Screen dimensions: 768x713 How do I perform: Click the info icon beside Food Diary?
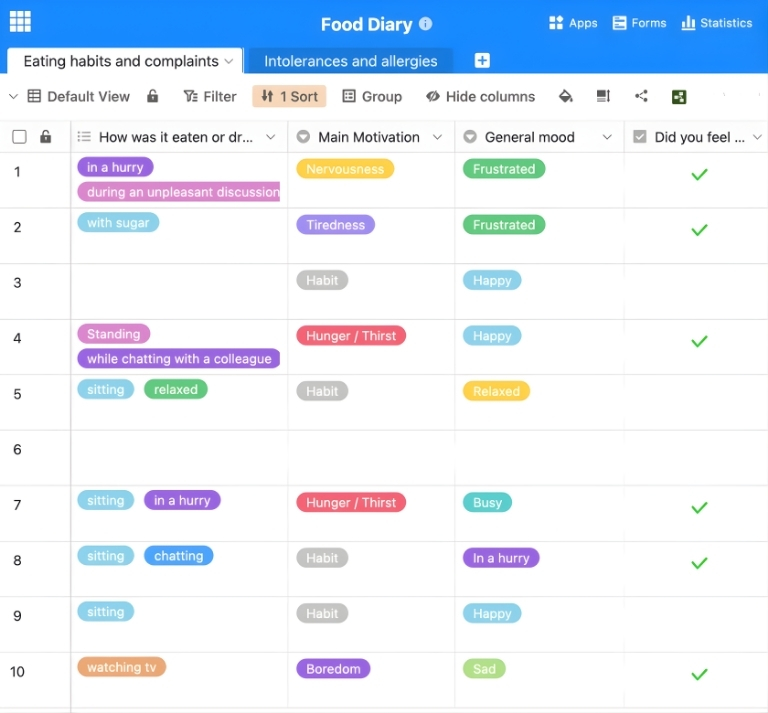[x=426, y=24]
